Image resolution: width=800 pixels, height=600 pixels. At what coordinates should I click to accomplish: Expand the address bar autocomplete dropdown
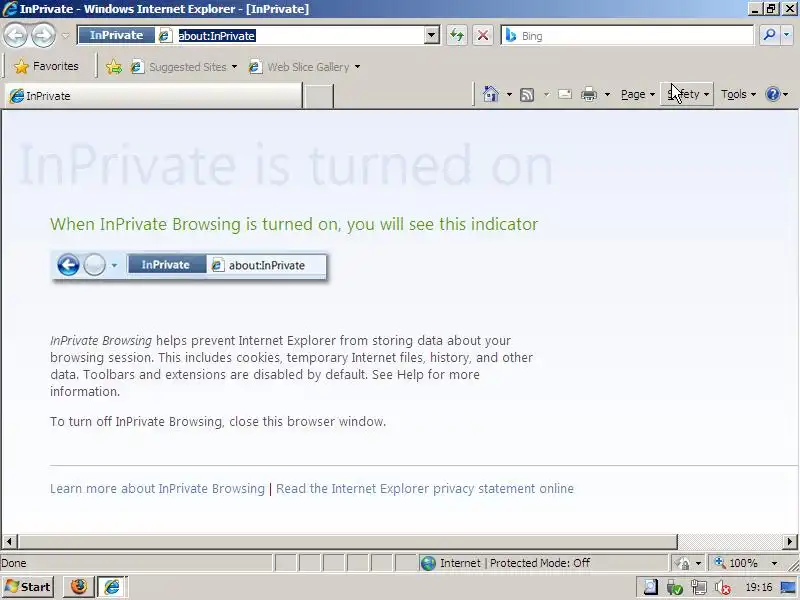[x=432, y=36]
